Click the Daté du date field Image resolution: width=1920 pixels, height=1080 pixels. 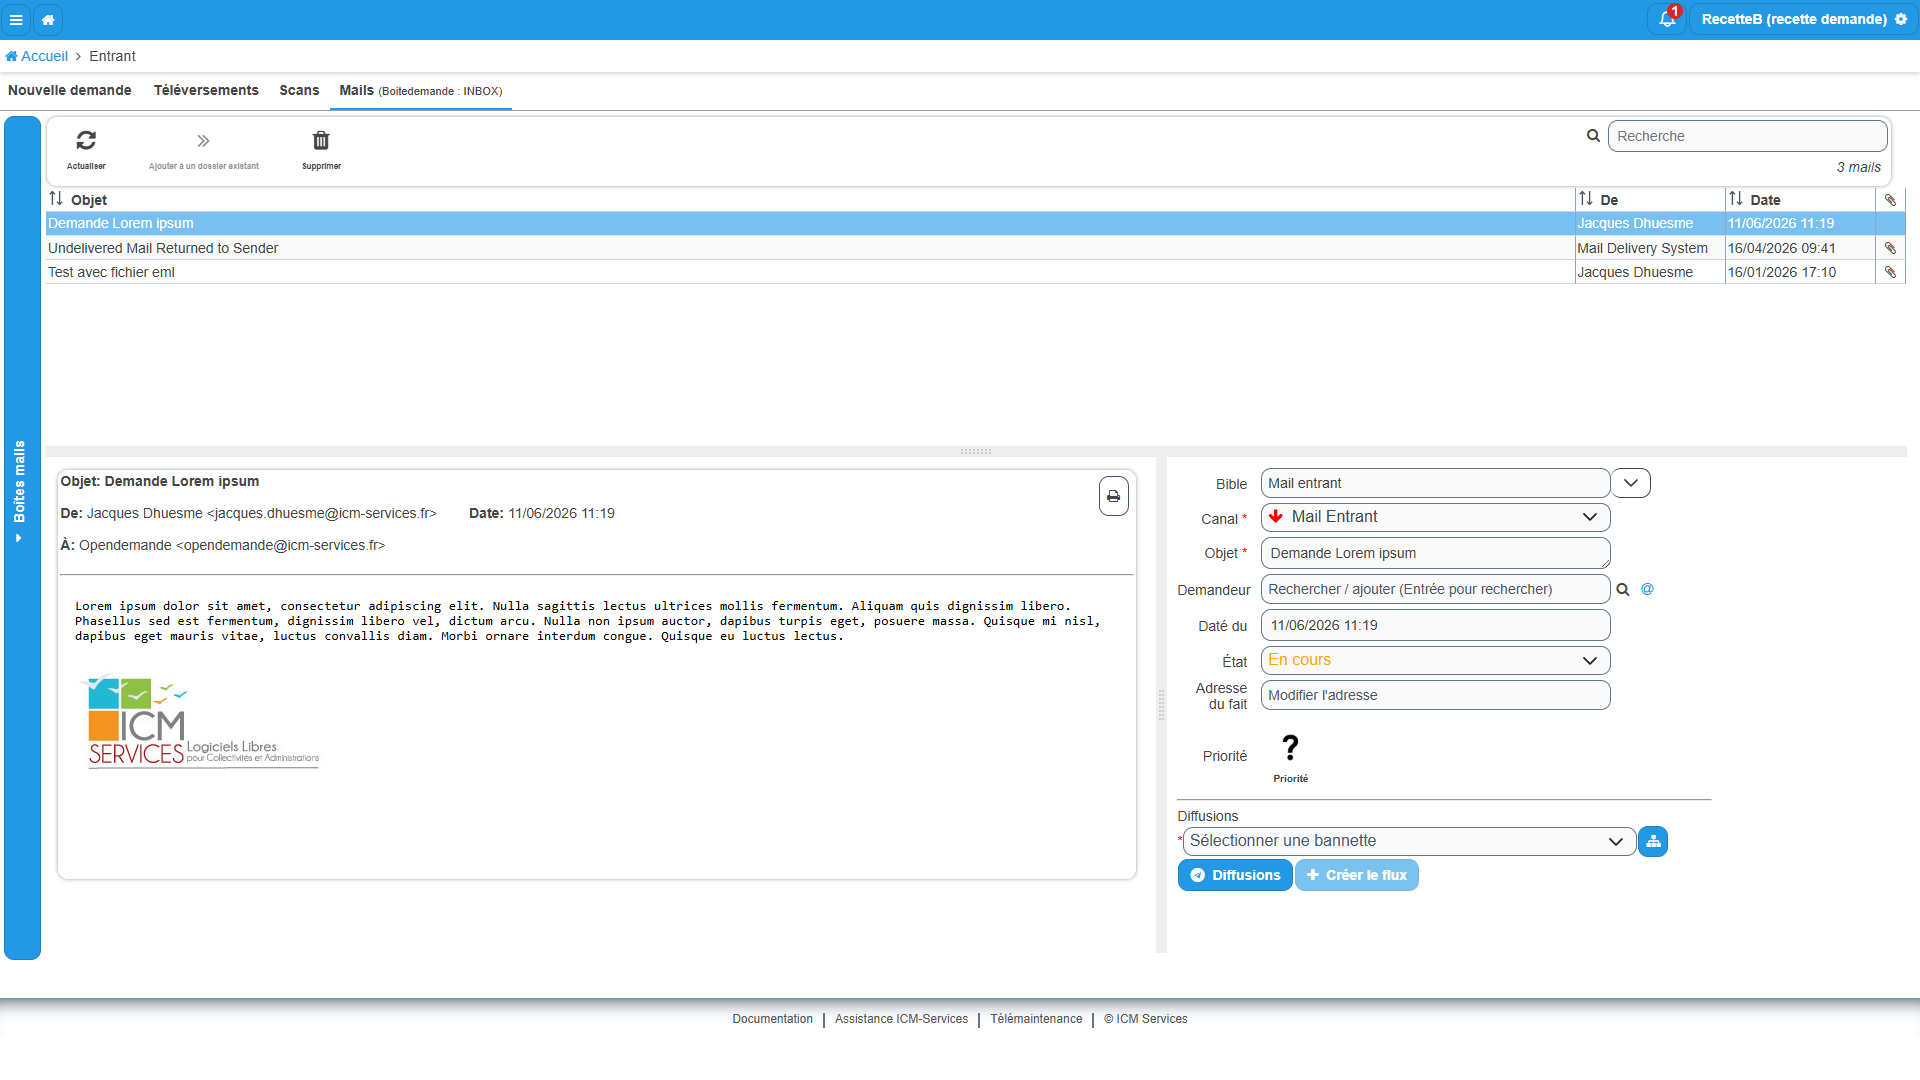[x=1435, y=625]
